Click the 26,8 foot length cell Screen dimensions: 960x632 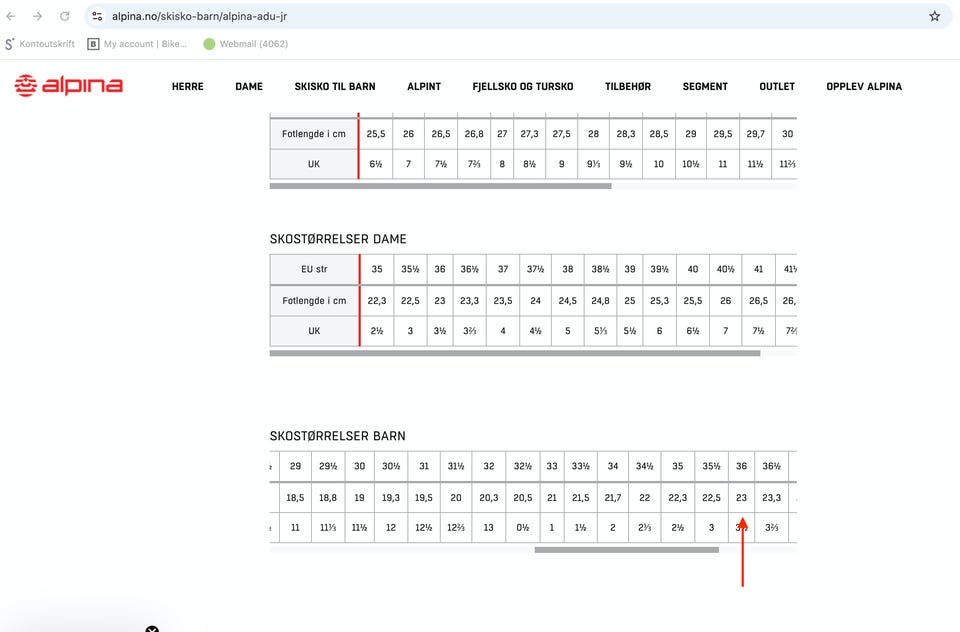474,134
